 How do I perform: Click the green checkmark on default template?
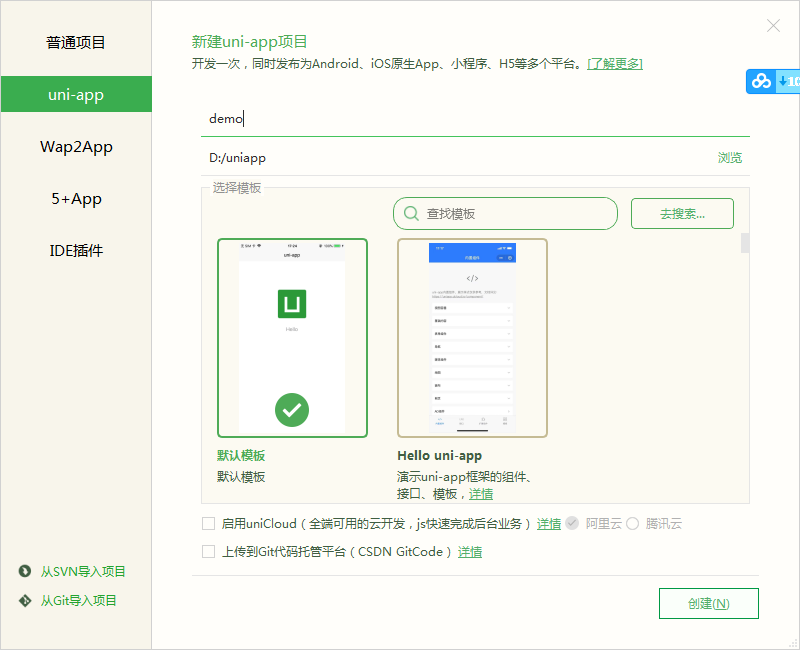(292, 410)
